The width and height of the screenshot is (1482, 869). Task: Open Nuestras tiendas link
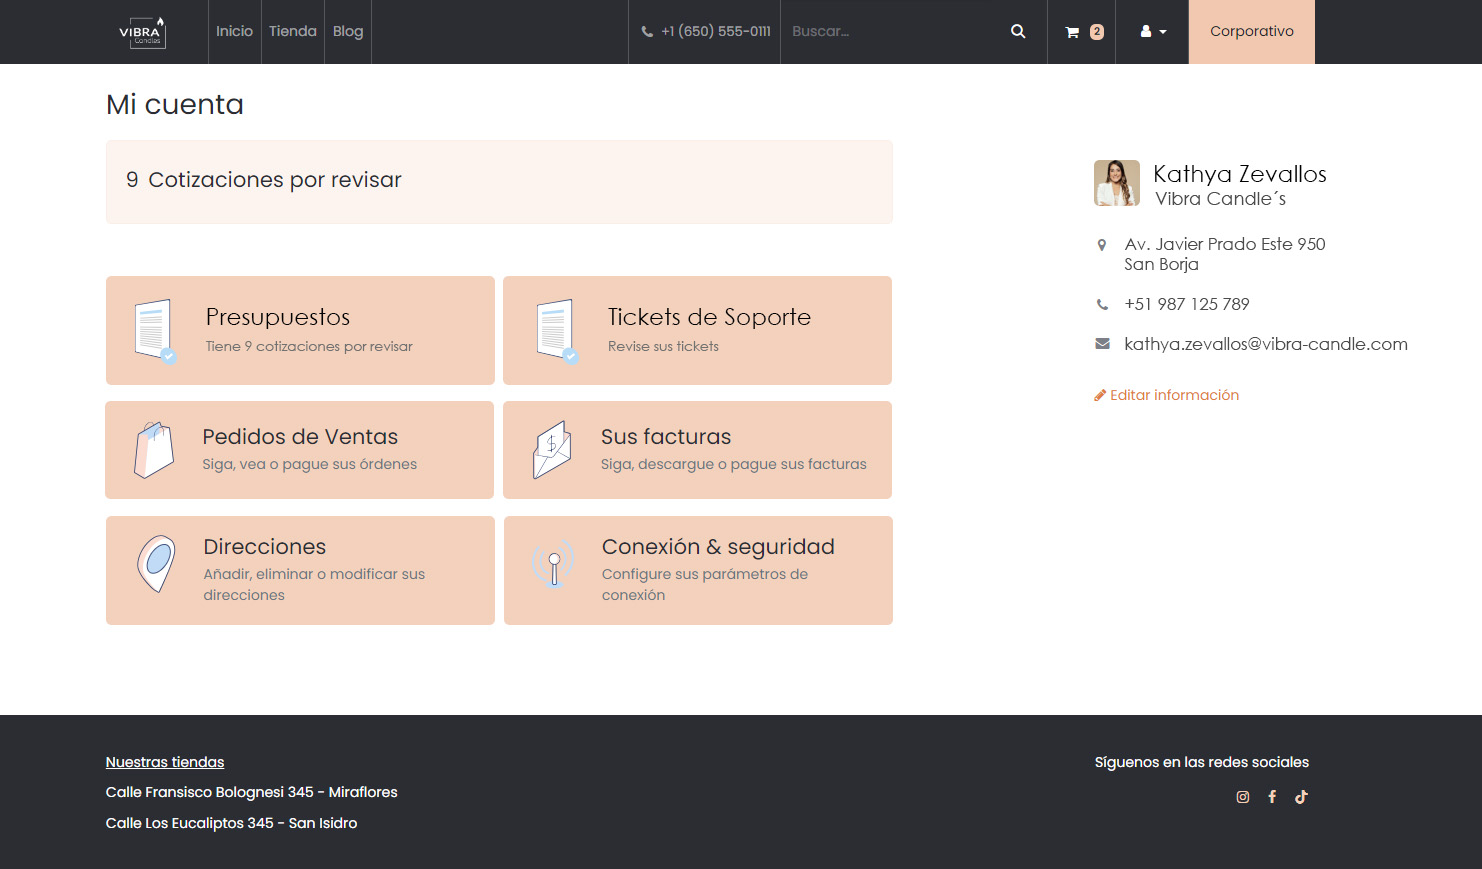(165, 761)
